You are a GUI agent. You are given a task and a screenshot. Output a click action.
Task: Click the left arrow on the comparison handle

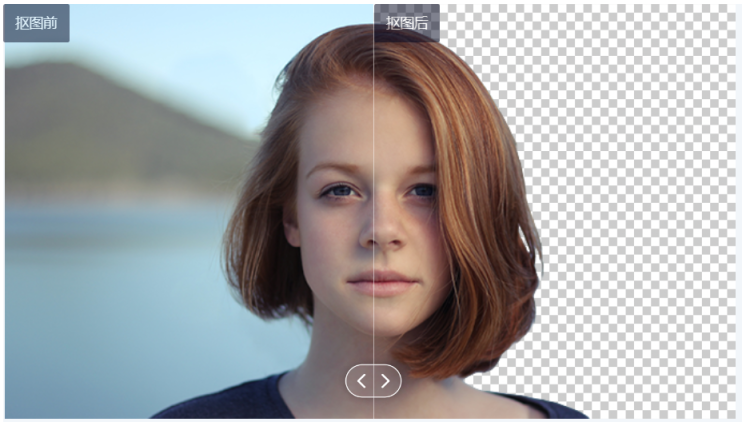tap(362, 380)
